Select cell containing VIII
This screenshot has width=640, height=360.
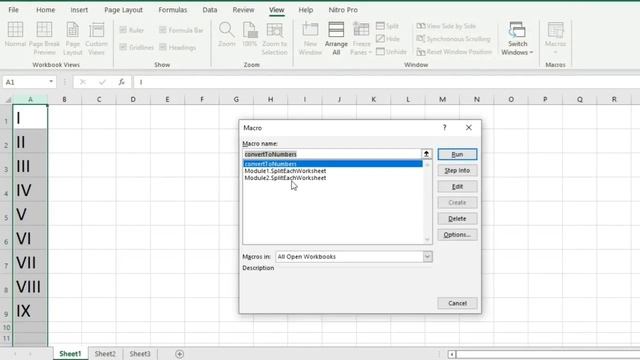30,287
